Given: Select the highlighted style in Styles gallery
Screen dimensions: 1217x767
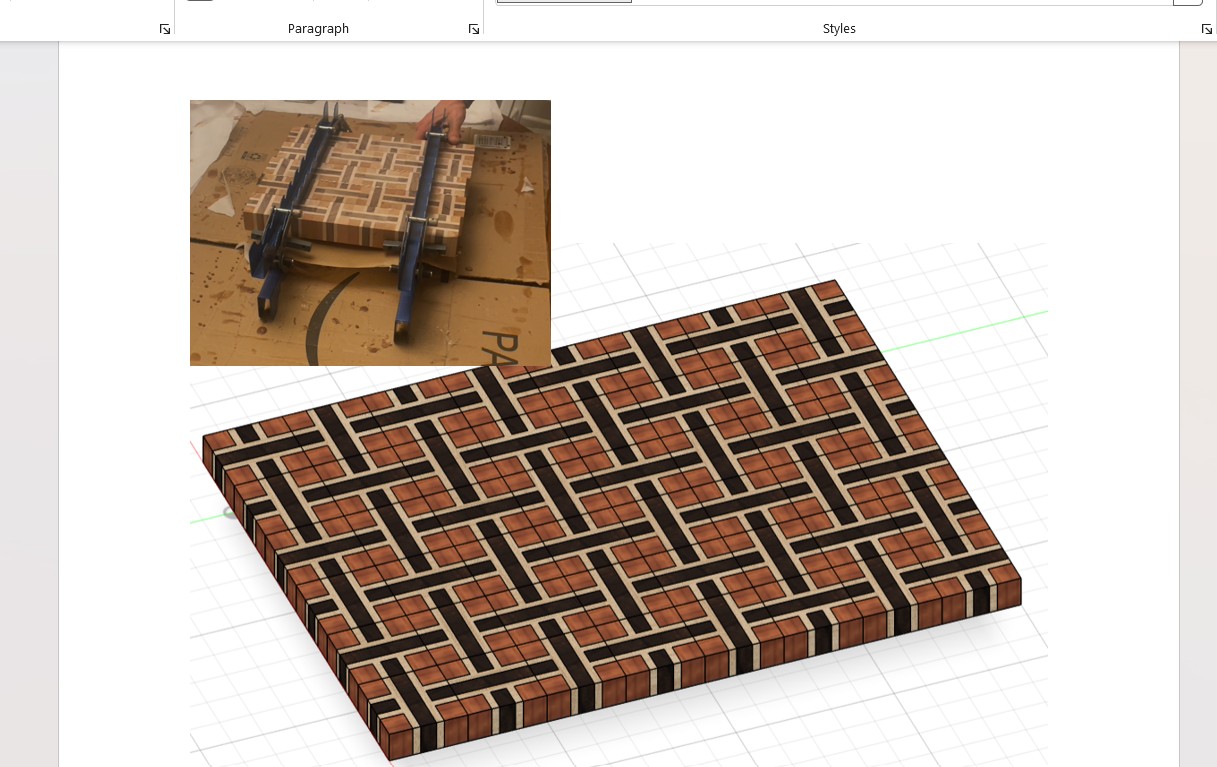Looking at the screenshot, I should click(564, 2).
